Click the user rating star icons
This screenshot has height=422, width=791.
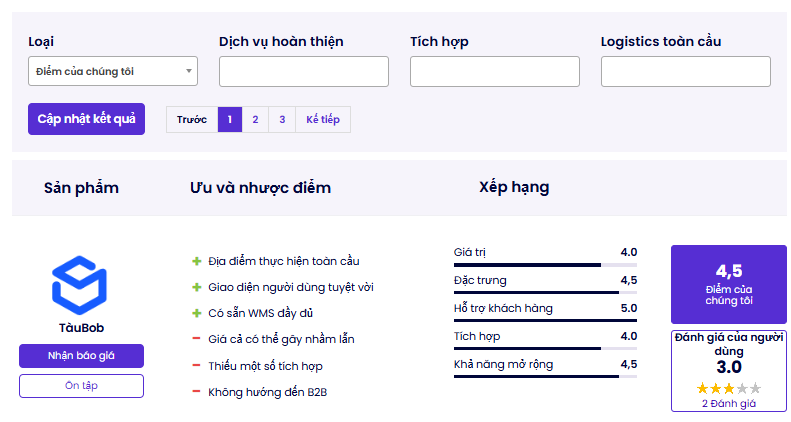click(x=728, y=388)
